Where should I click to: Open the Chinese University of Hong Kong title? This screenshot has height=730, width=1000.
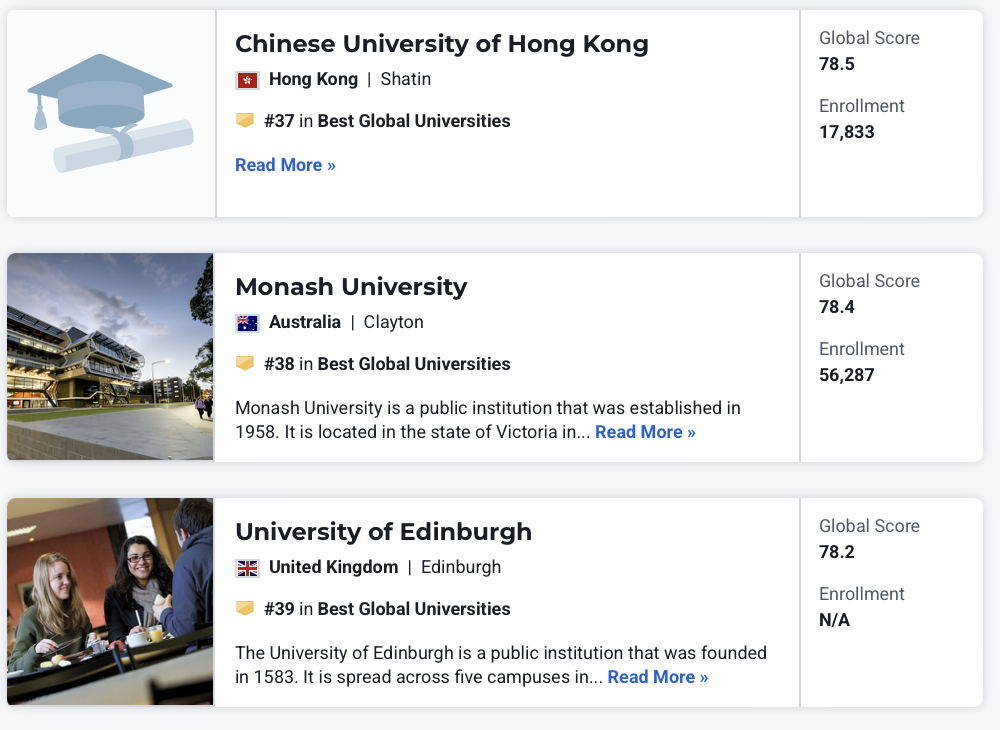(x=441, y=44)
